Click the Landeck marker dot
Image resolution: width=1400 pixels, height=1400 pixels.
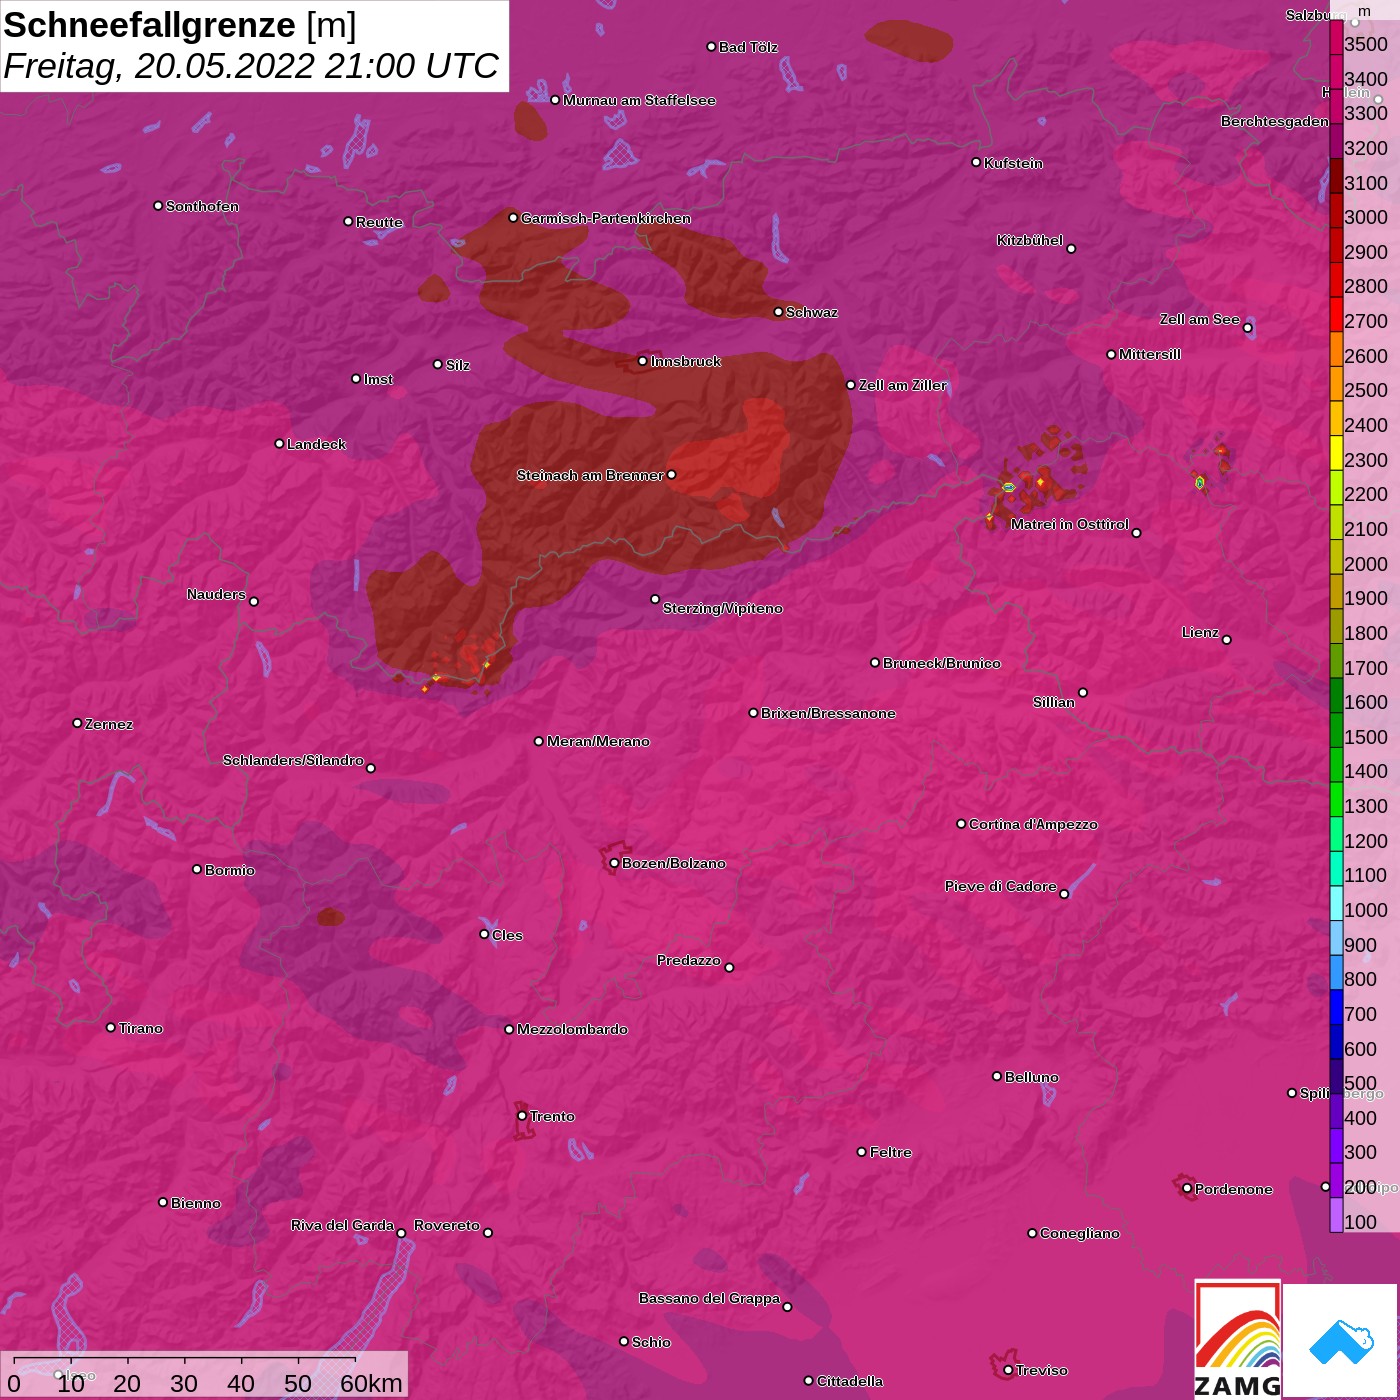pyautogui.click(x=279, y=443)
